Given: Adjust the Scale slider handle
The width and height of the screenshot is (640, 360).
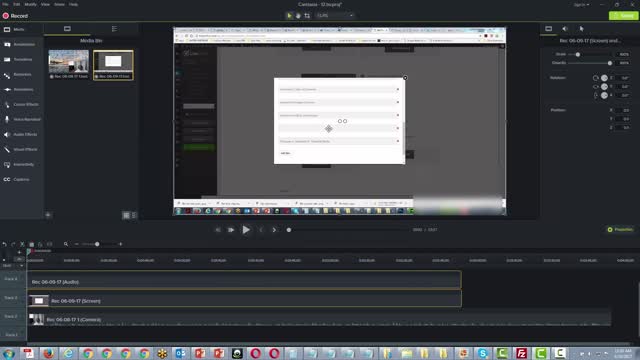Looking at the screenshot, I should coord(578,54).
